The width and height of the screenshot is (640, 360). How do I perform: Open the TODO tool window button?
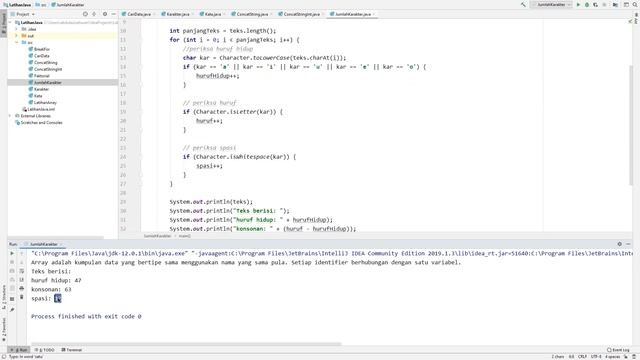pos(44,350)
